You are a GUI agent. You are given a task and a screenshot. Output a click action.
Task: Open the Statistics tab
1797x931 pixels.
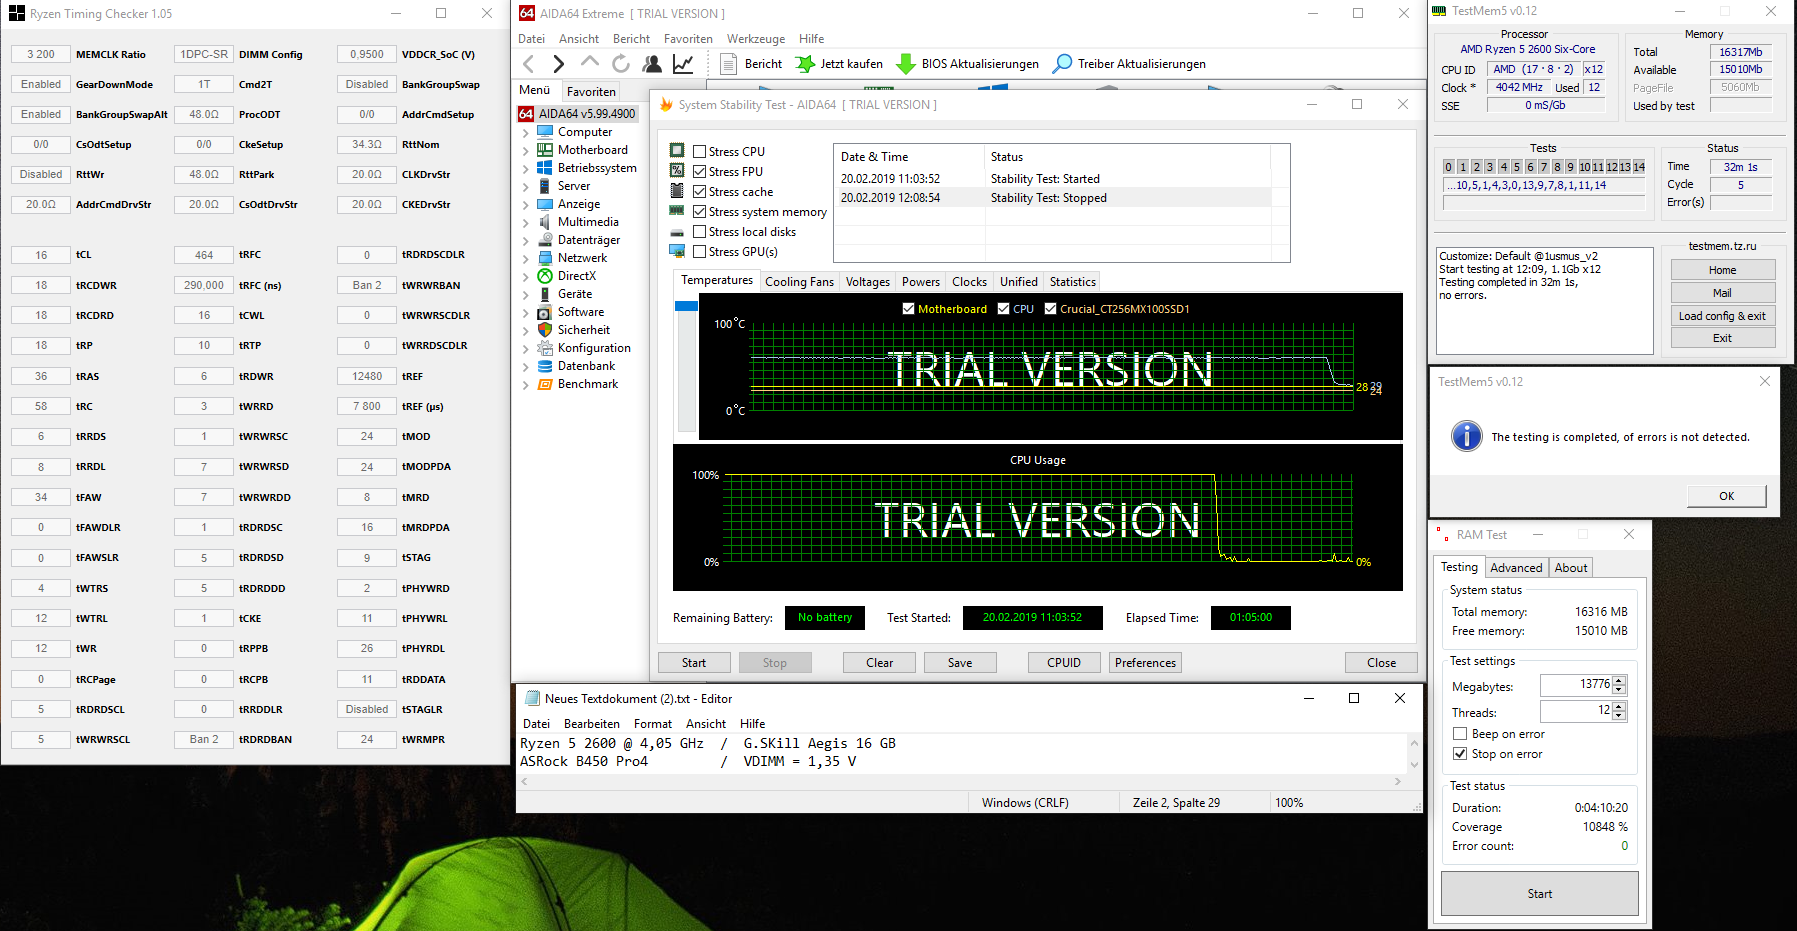[x=1072, y=282]
